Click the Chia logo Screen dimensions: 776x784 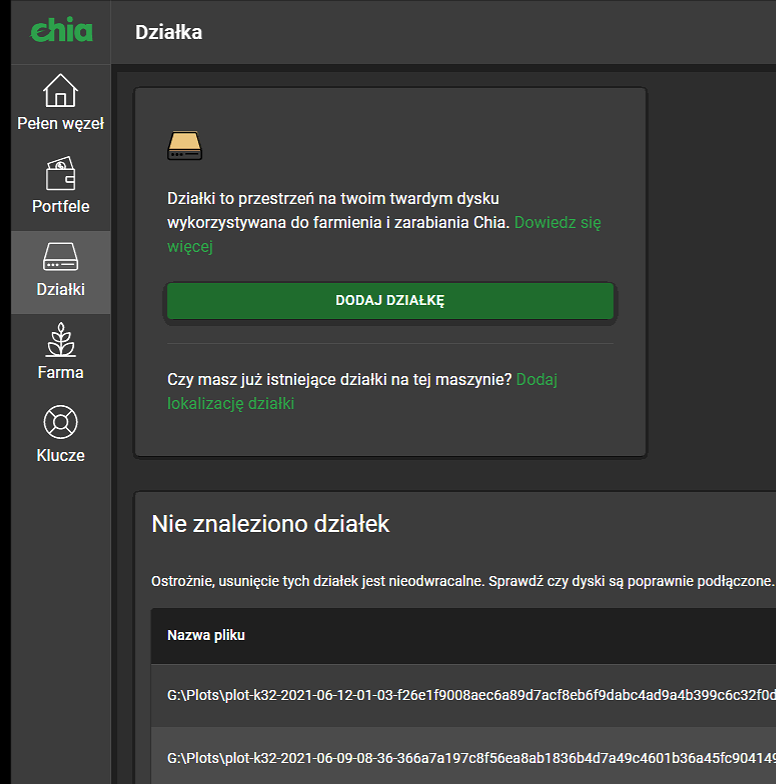pos(61,30)
